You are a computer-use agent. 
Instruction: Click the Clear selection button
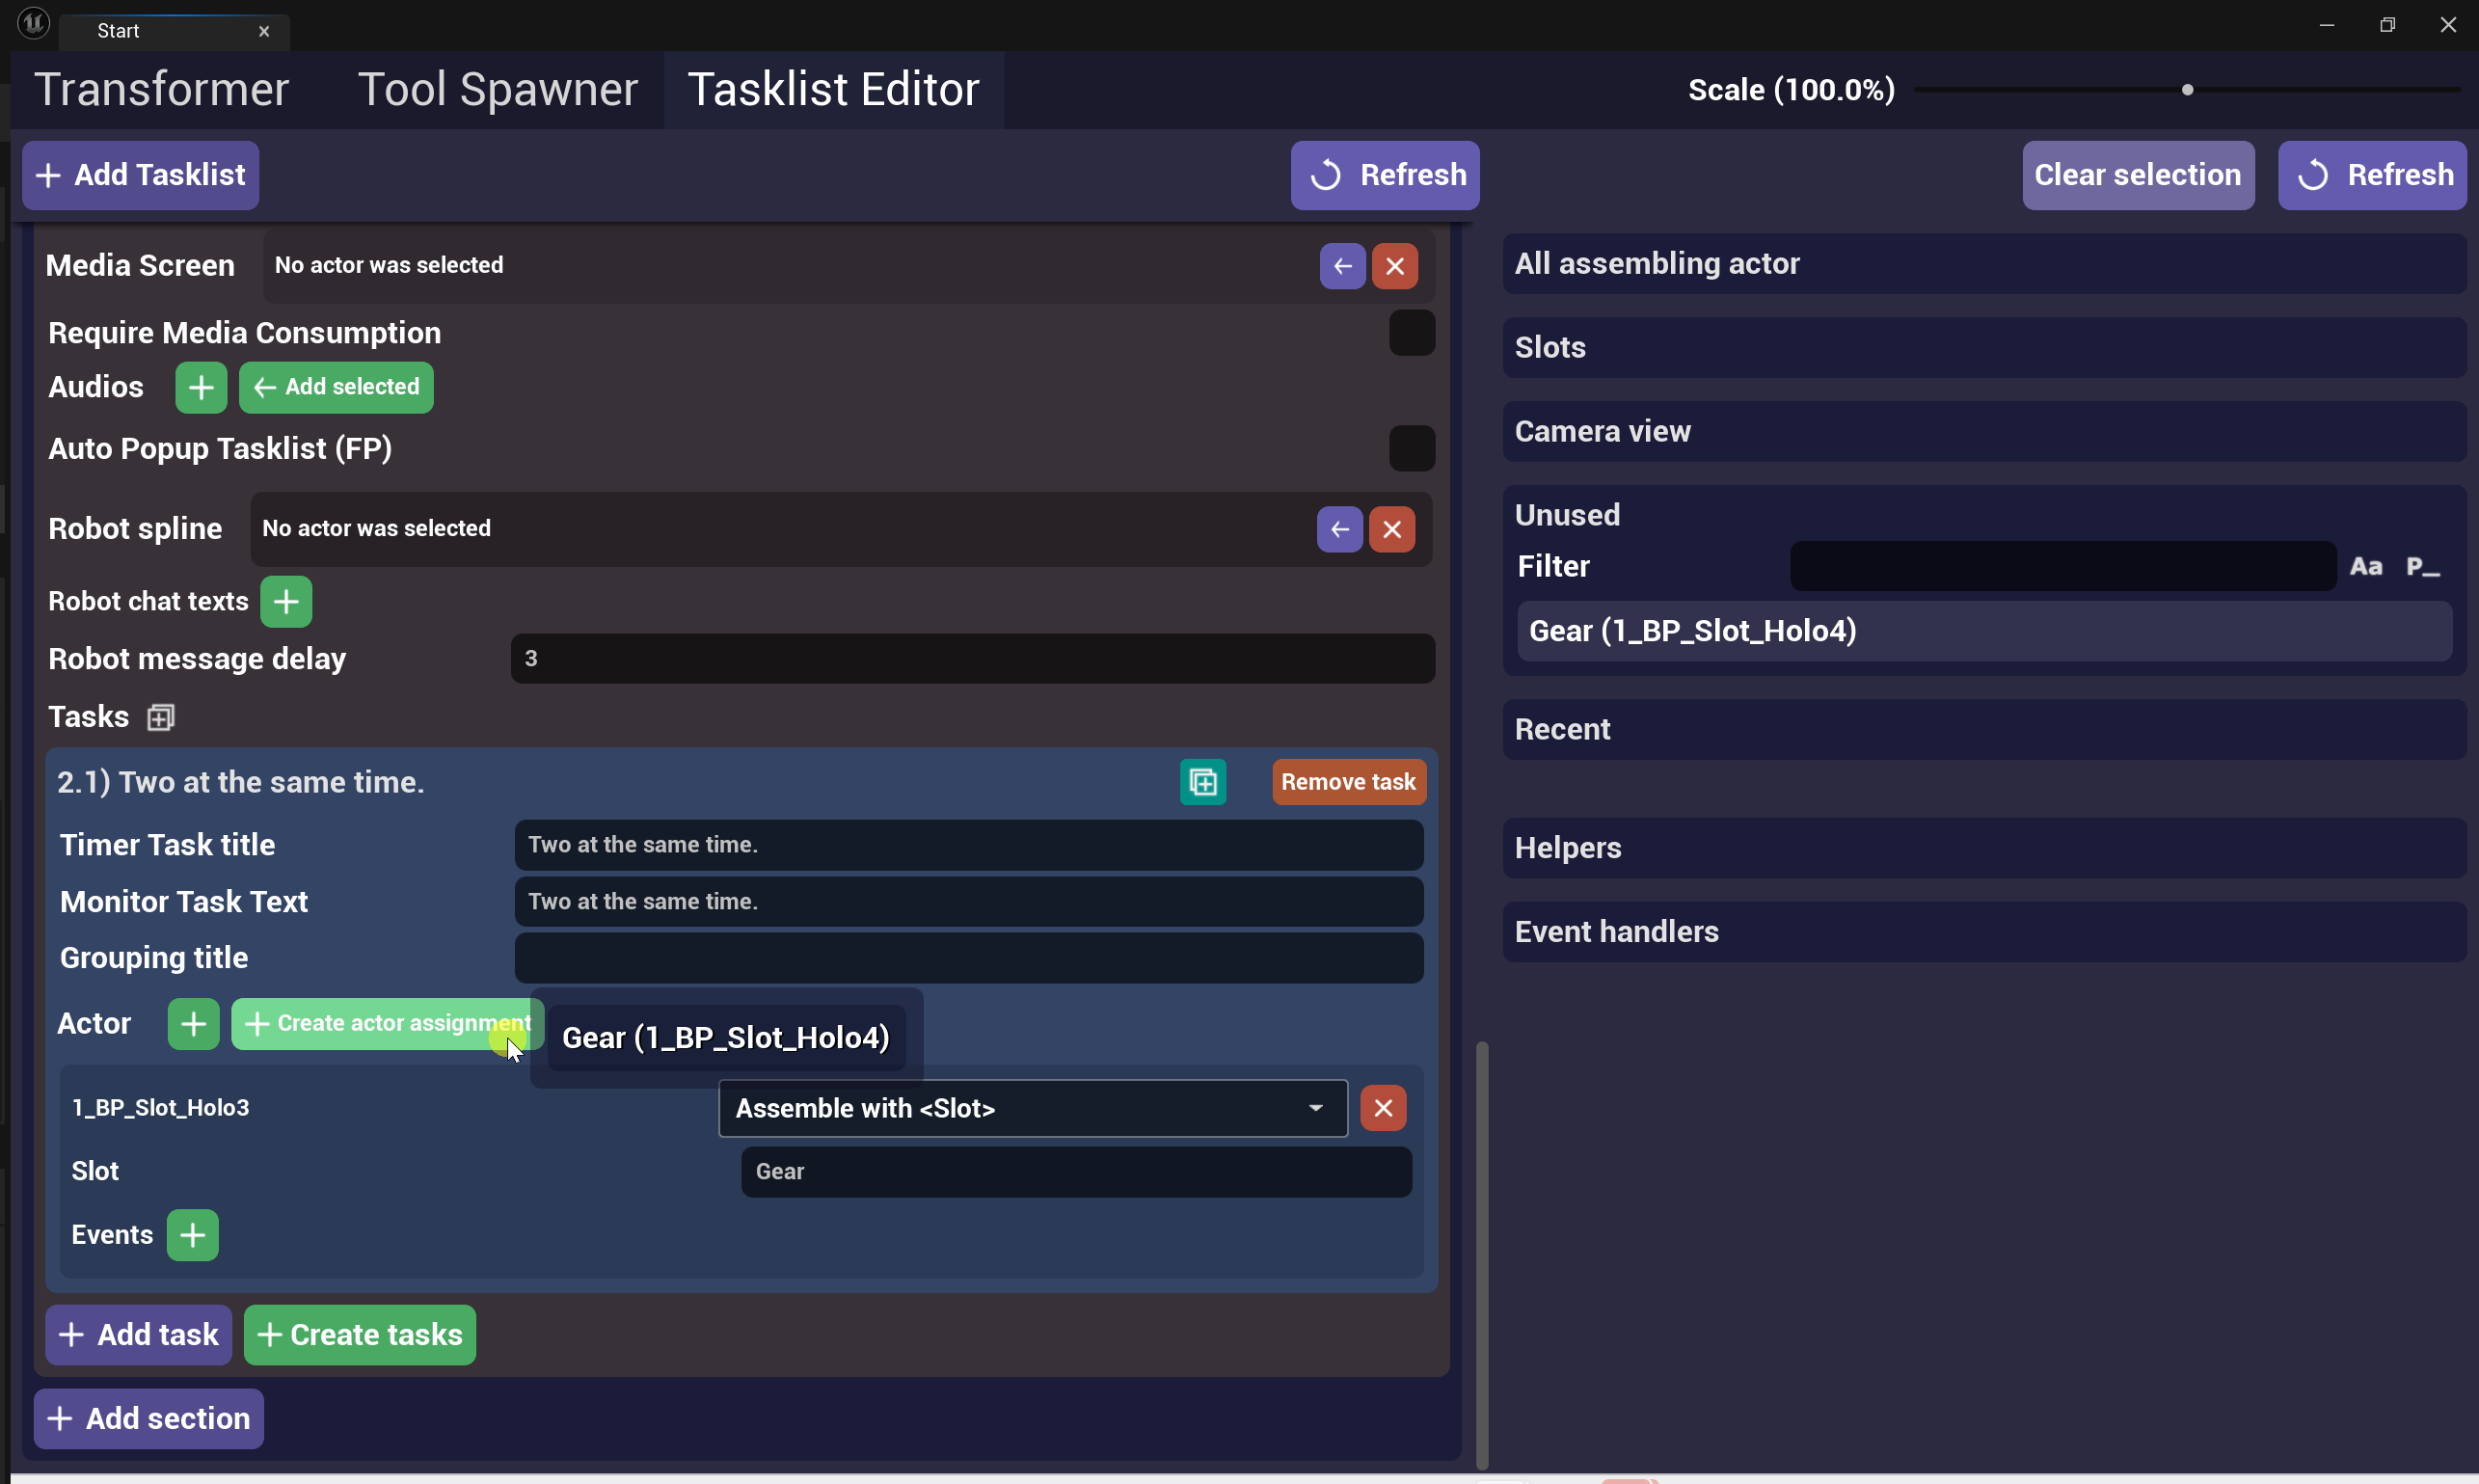(x=2137, y=175)
